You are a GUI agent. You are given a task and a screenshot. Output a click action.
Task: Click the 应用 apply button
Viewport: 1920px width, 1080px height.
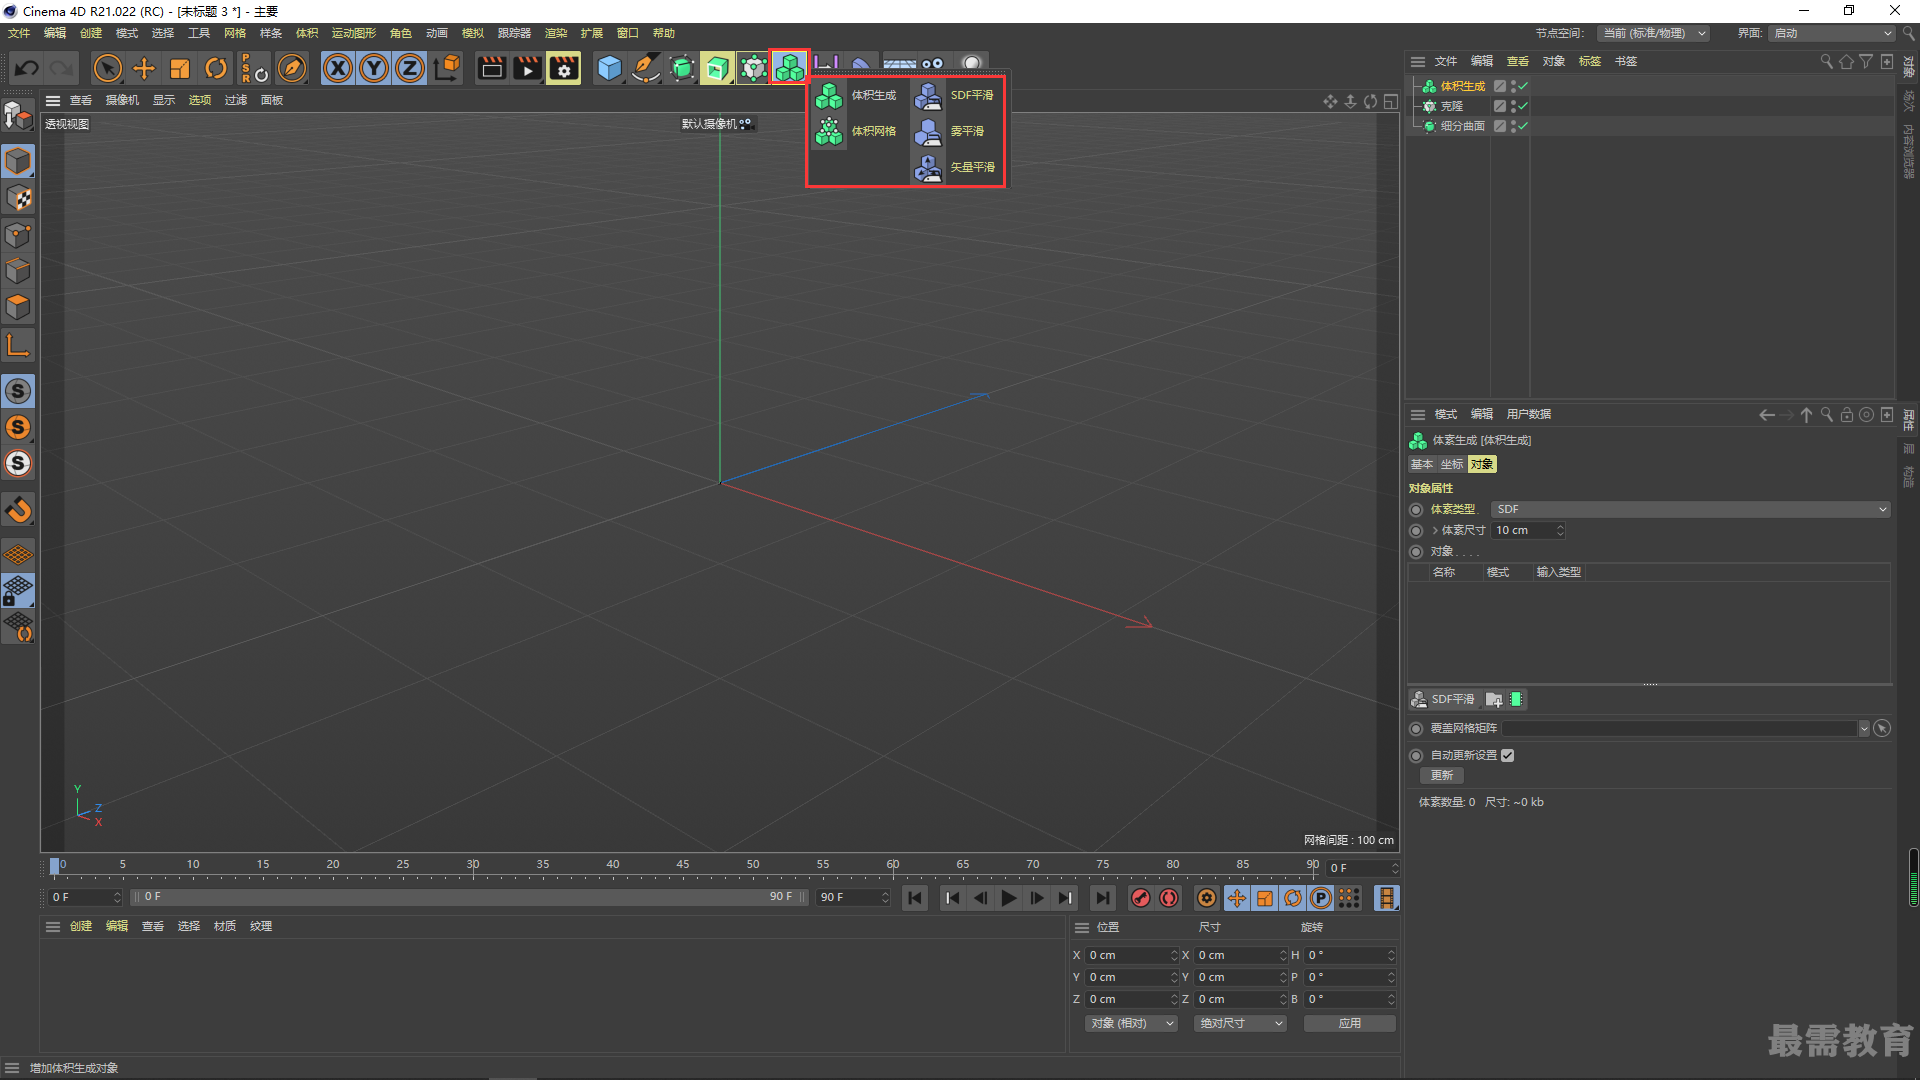click(x=1350, y=1023)
